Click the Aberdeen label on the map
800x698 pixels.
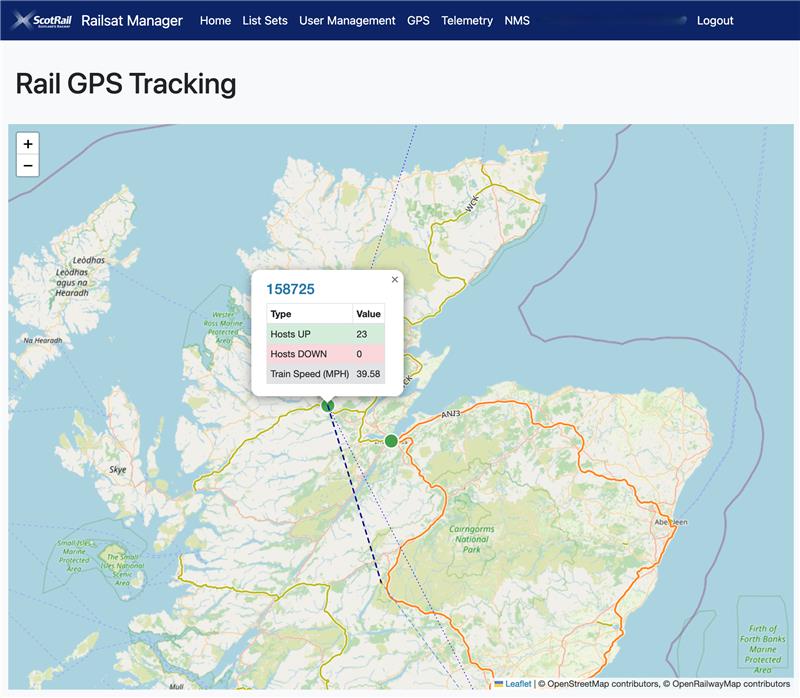click(x=671, y=522)
